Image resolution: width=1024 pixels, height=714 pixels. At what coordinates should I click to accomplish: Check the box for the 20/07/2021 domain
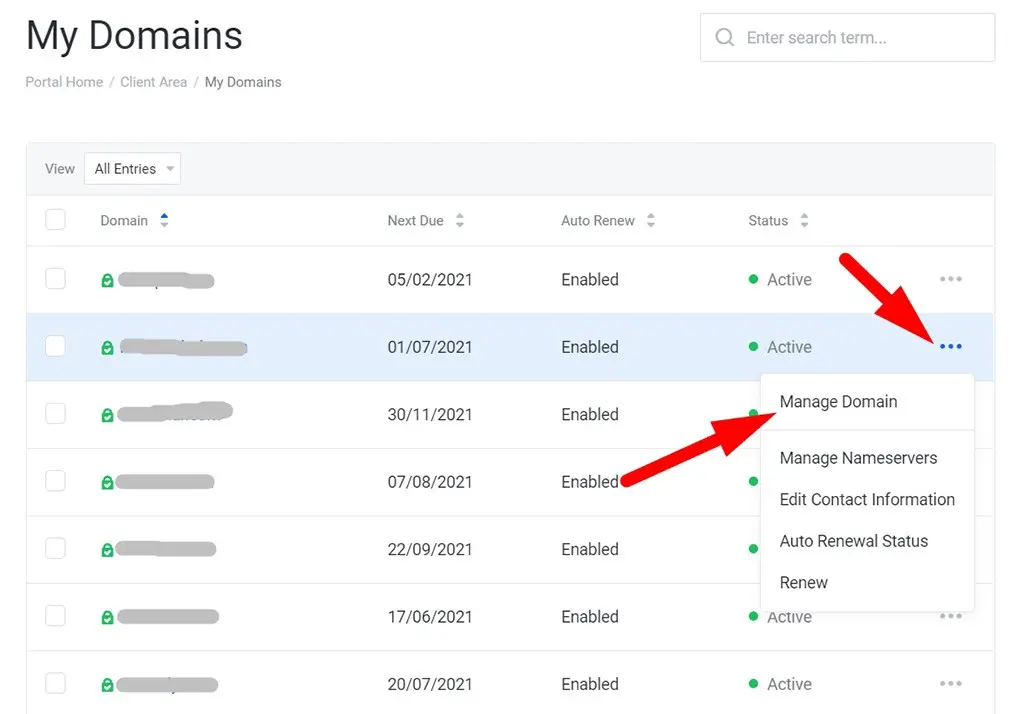pos(56,683)
